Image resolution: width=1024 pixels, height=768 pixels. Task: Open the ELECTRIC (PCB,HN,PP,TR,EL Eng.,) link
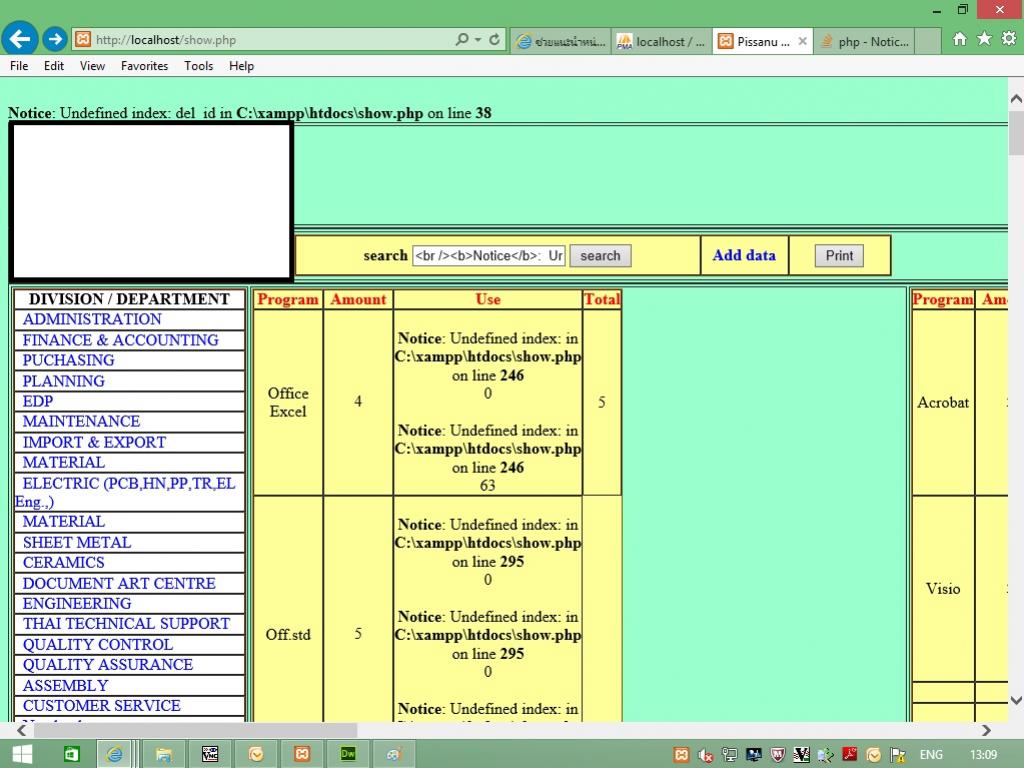[x=125, y=493]
